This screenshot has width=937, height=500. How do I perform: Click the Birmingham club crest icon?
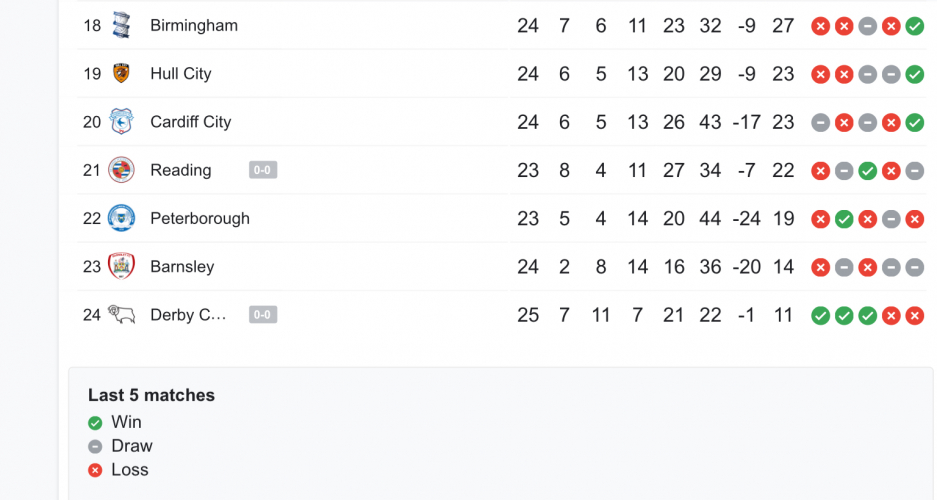(x=122, y=25)
